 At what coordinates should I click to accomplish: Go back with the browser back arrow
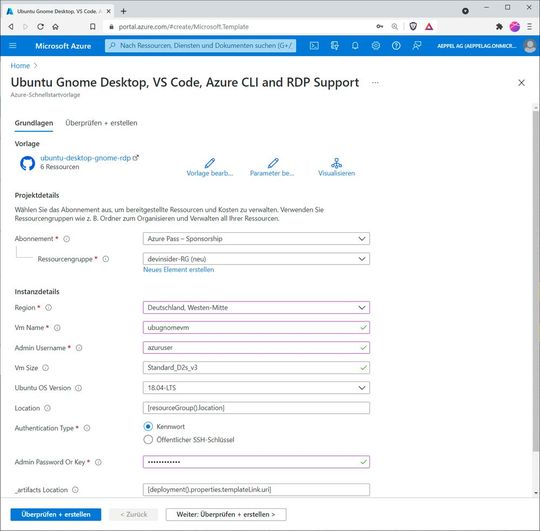(x=11, y=27)
